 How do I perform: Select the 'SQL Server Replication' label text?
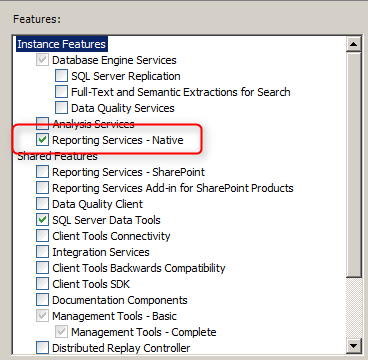[x=126, y=76]
